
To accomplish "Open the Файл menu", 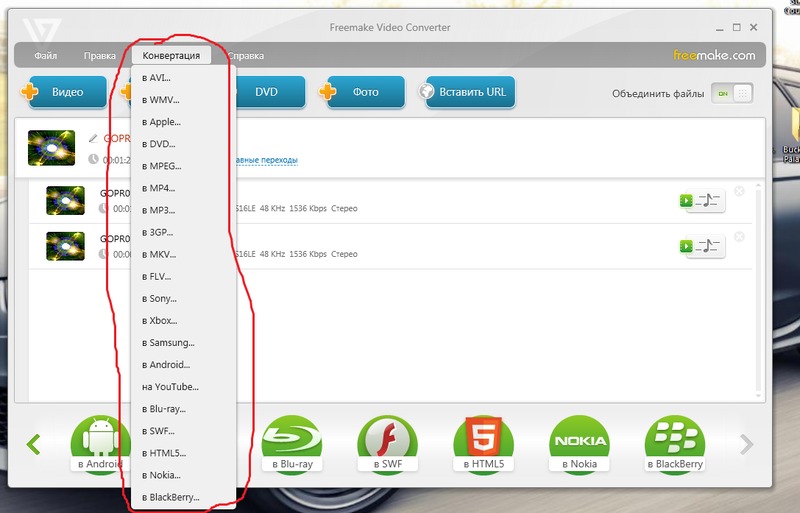I will tap(45, 56).
